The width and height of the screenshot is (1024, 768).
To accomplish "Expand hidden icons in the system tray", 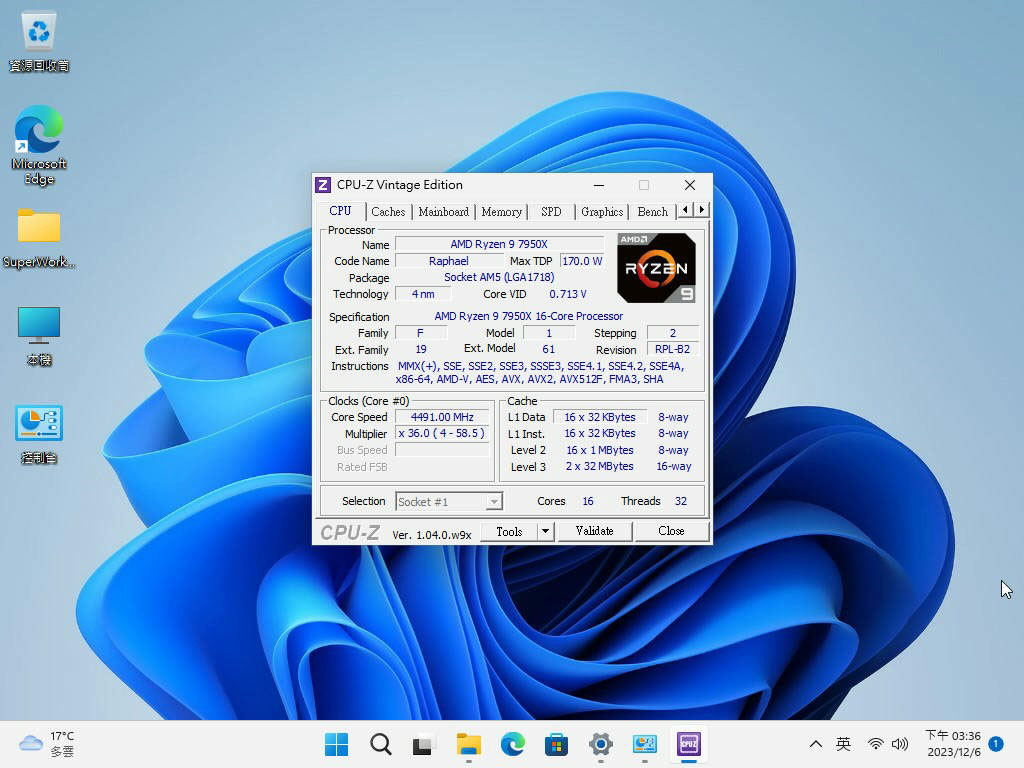I will (x=816, y=744).
